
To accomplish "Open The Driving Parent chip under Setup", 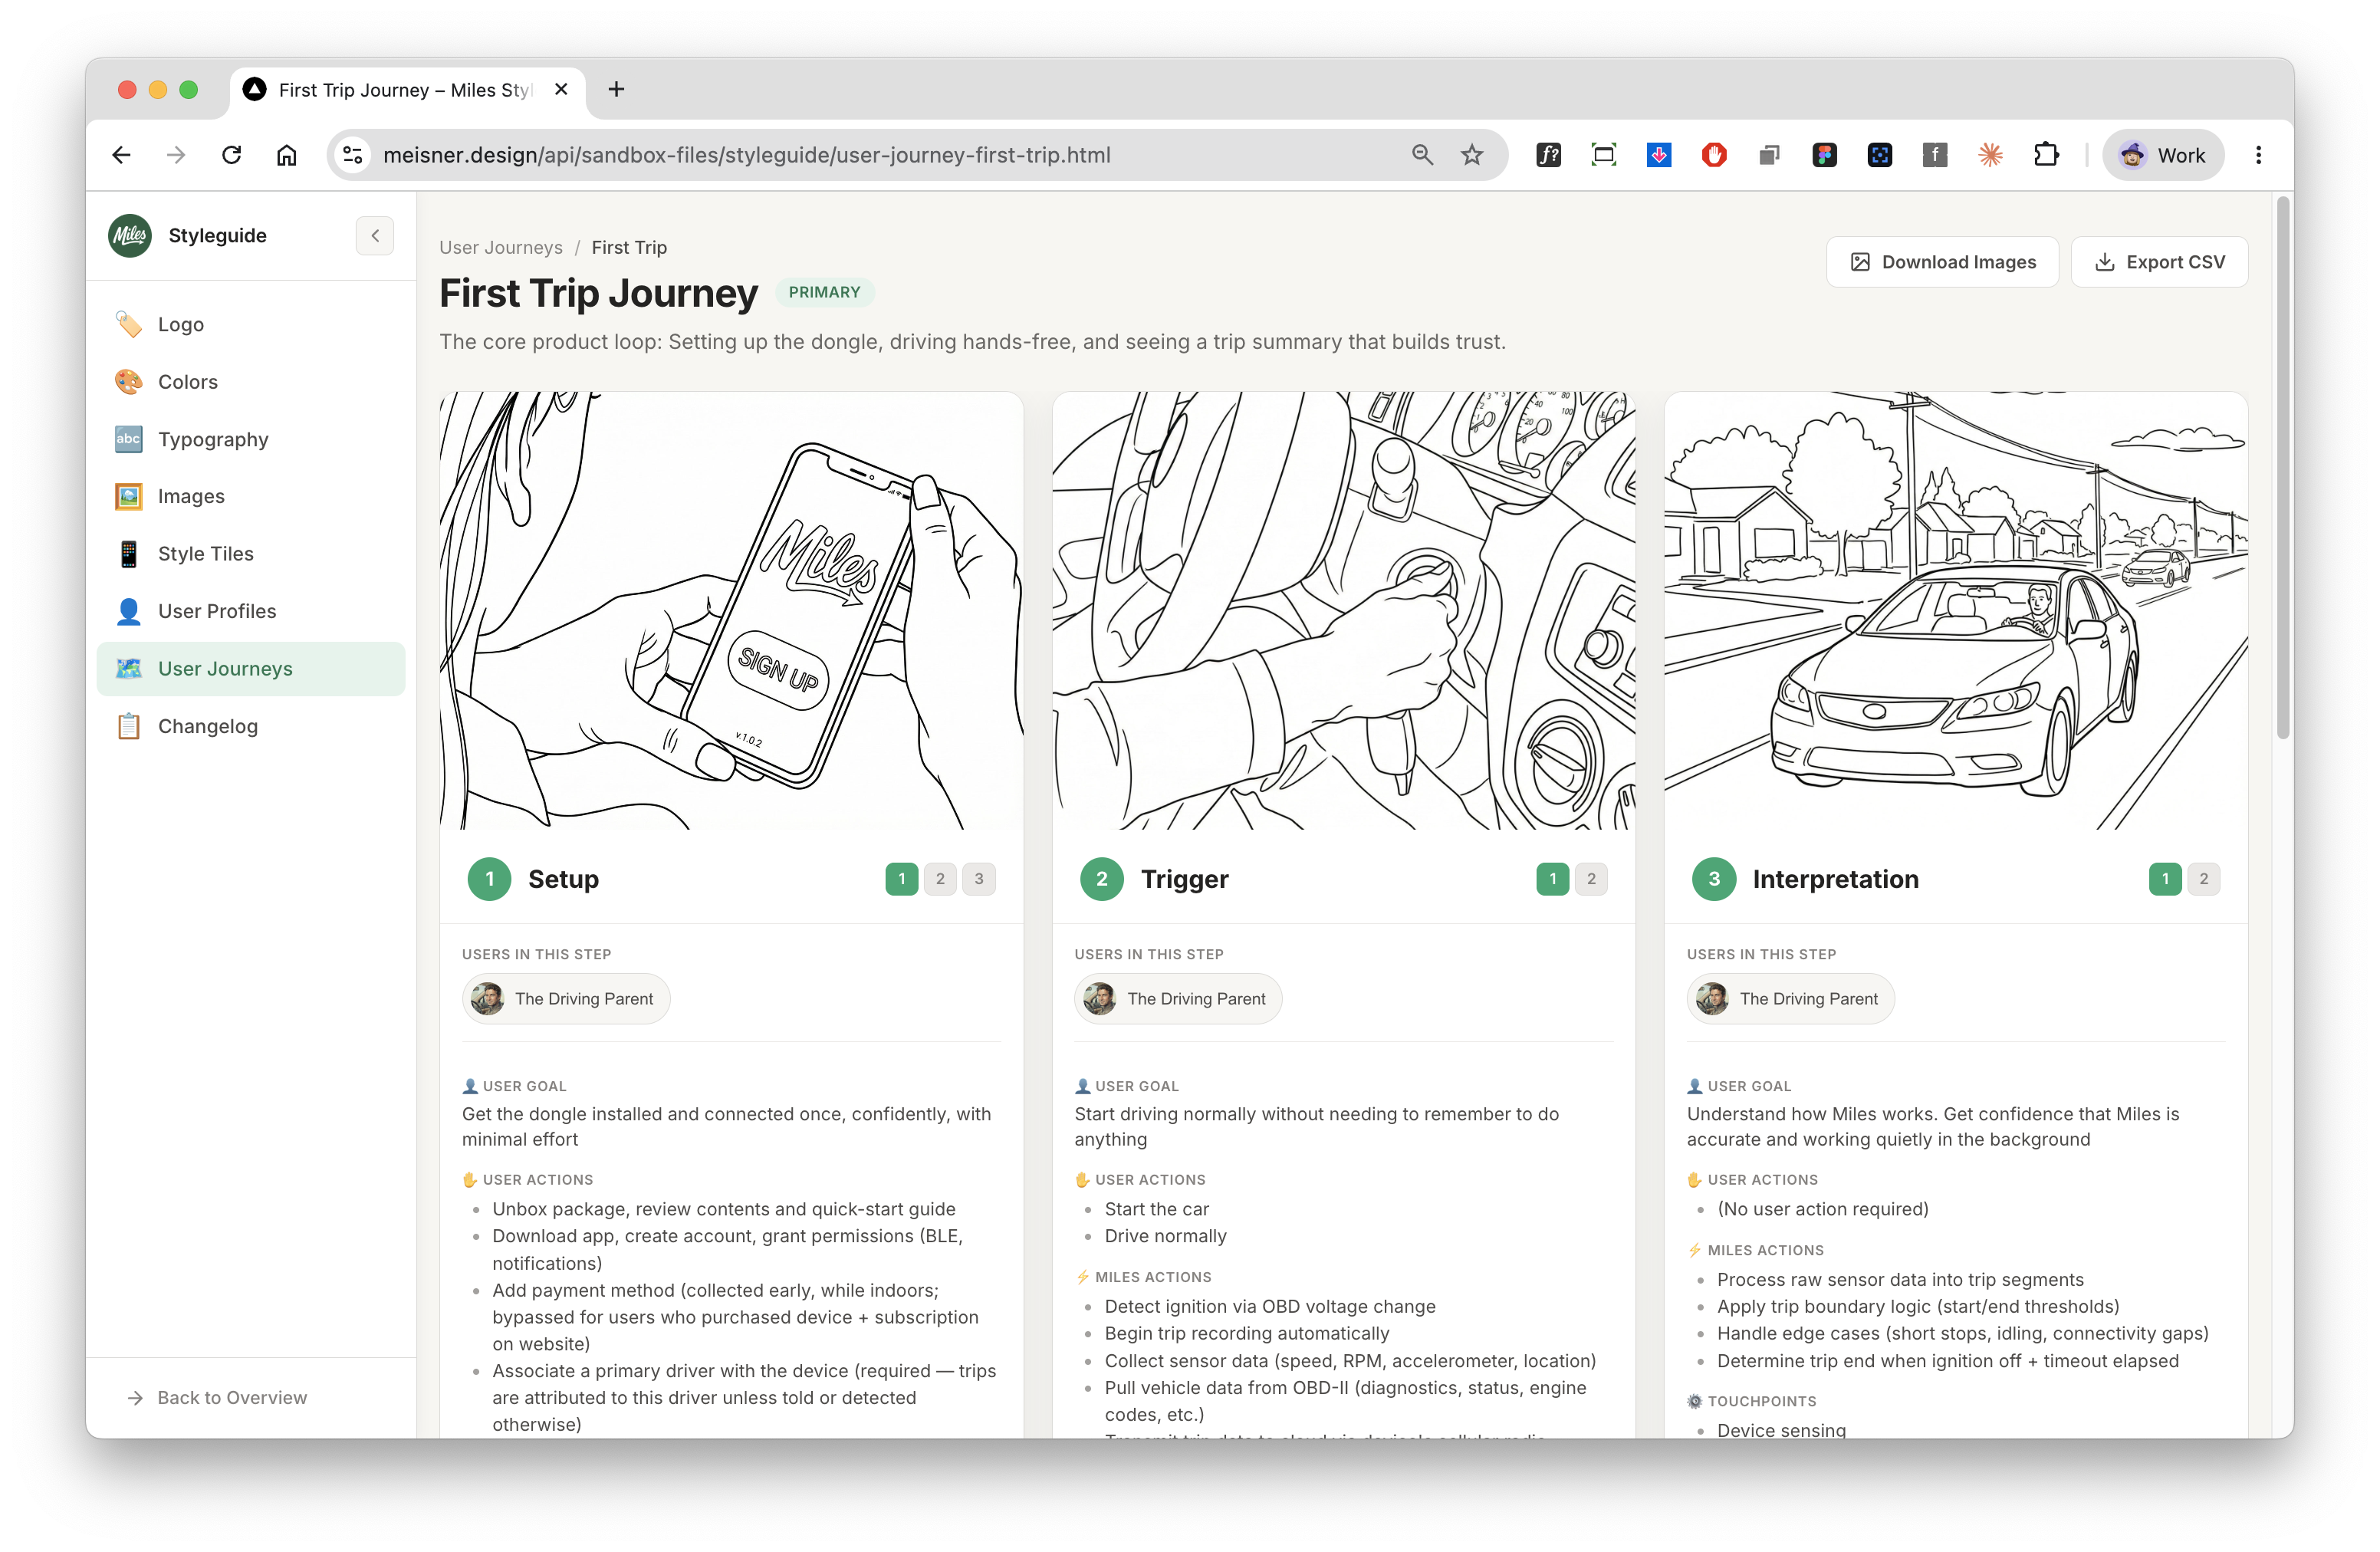I will 566,999.
